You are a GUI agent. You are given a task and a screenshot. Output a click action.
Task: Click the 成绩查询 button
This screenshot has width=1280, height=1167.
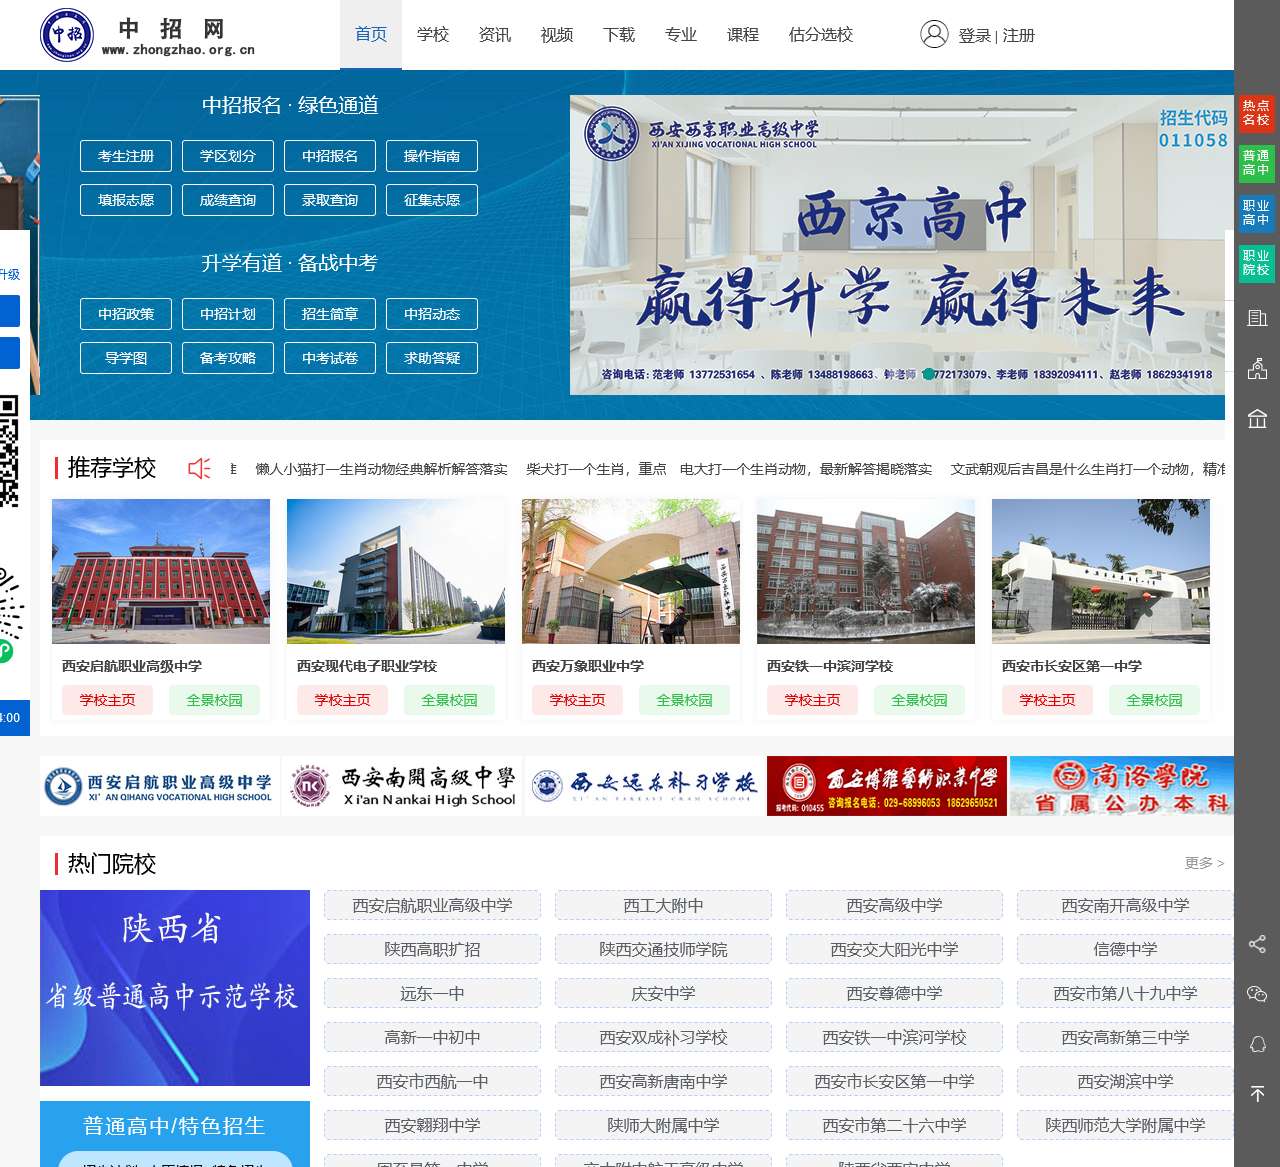(x=228, y=200)
